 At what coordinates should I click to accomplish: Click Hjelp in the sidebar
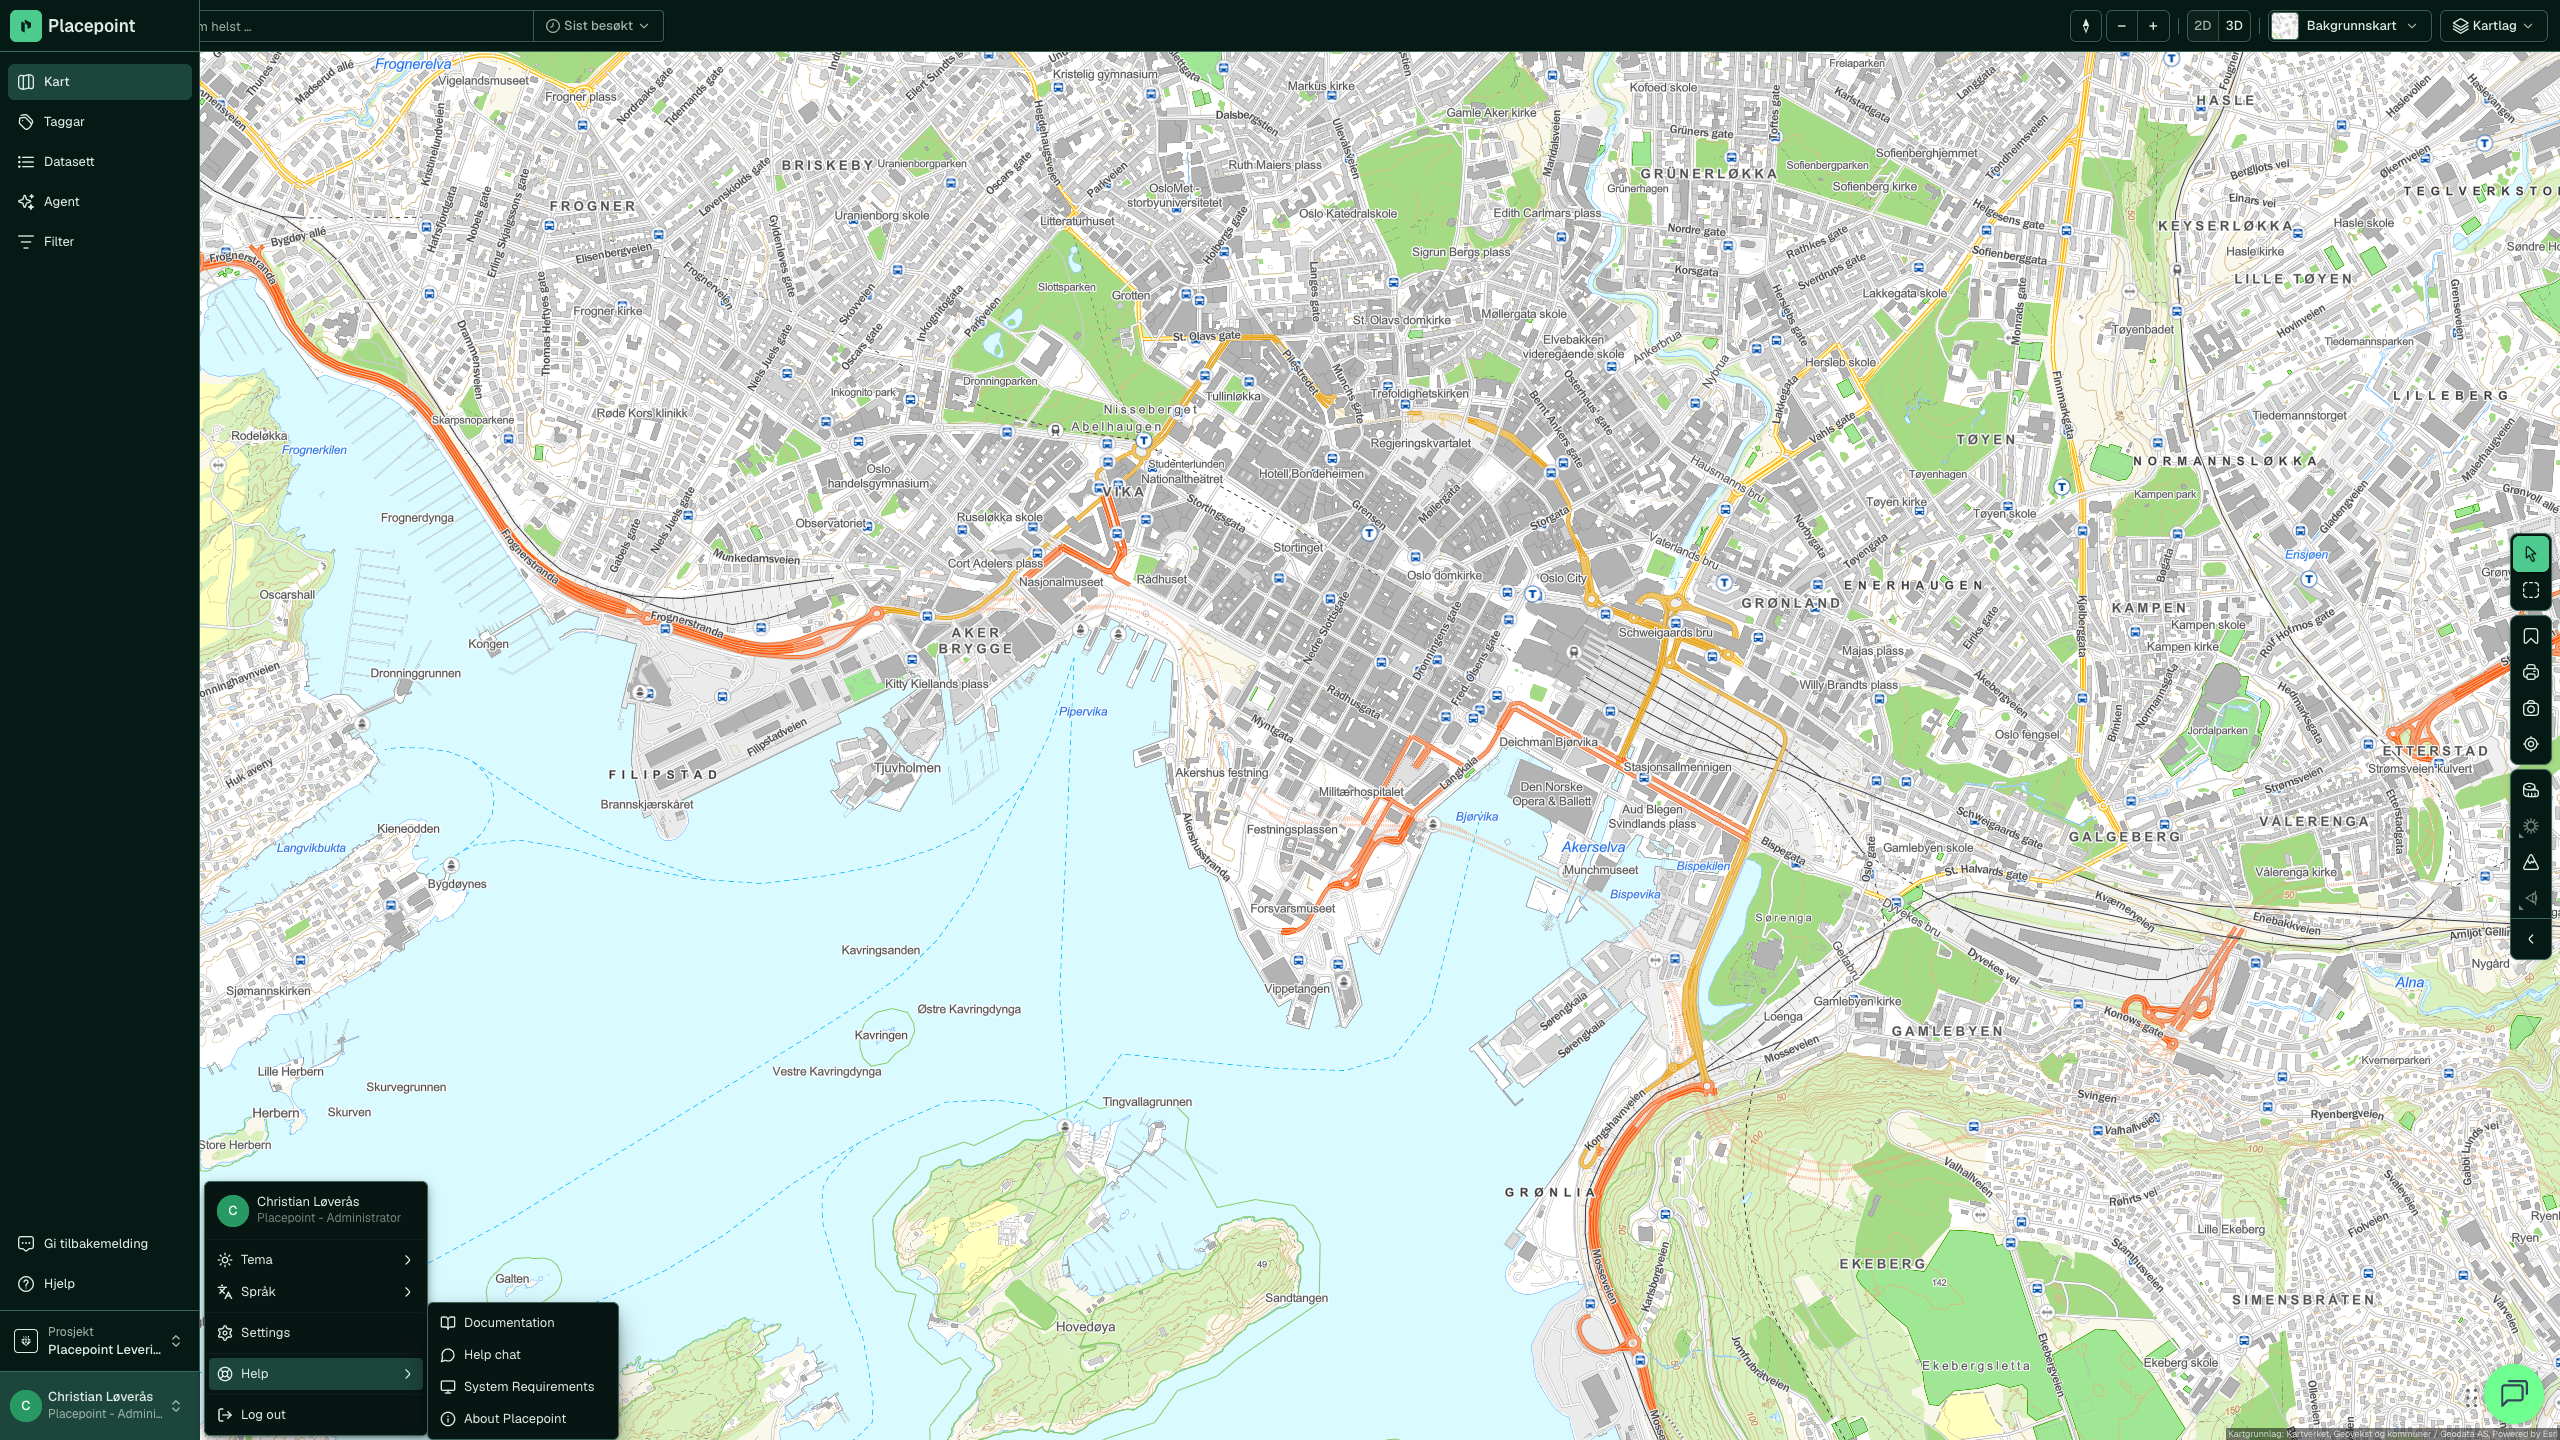[x=99, y=1284]
